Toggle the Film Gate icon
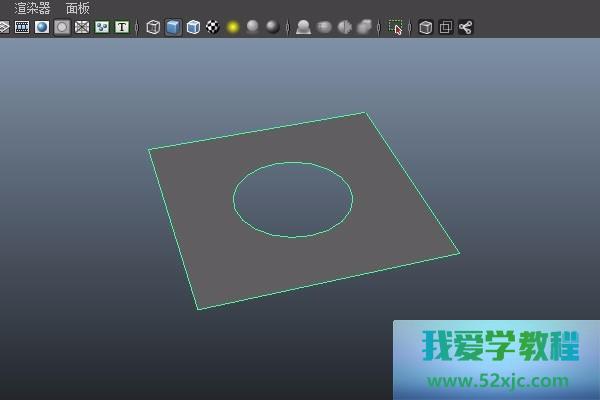600x400 pixels. (x=22, y=27)
